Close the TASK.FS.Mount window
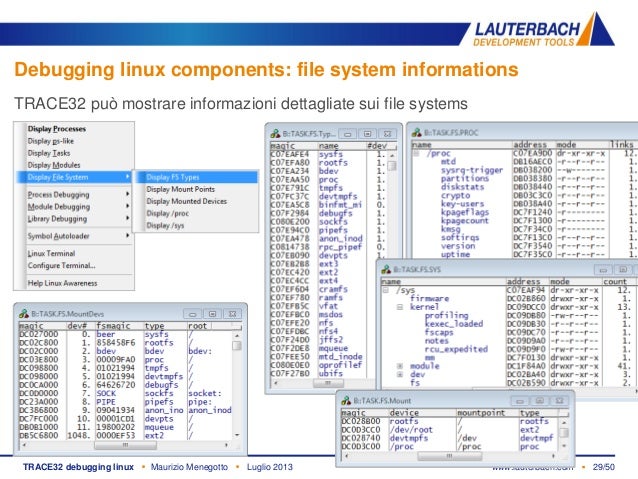This screenshot has width=638, height=479. [559, 400]
